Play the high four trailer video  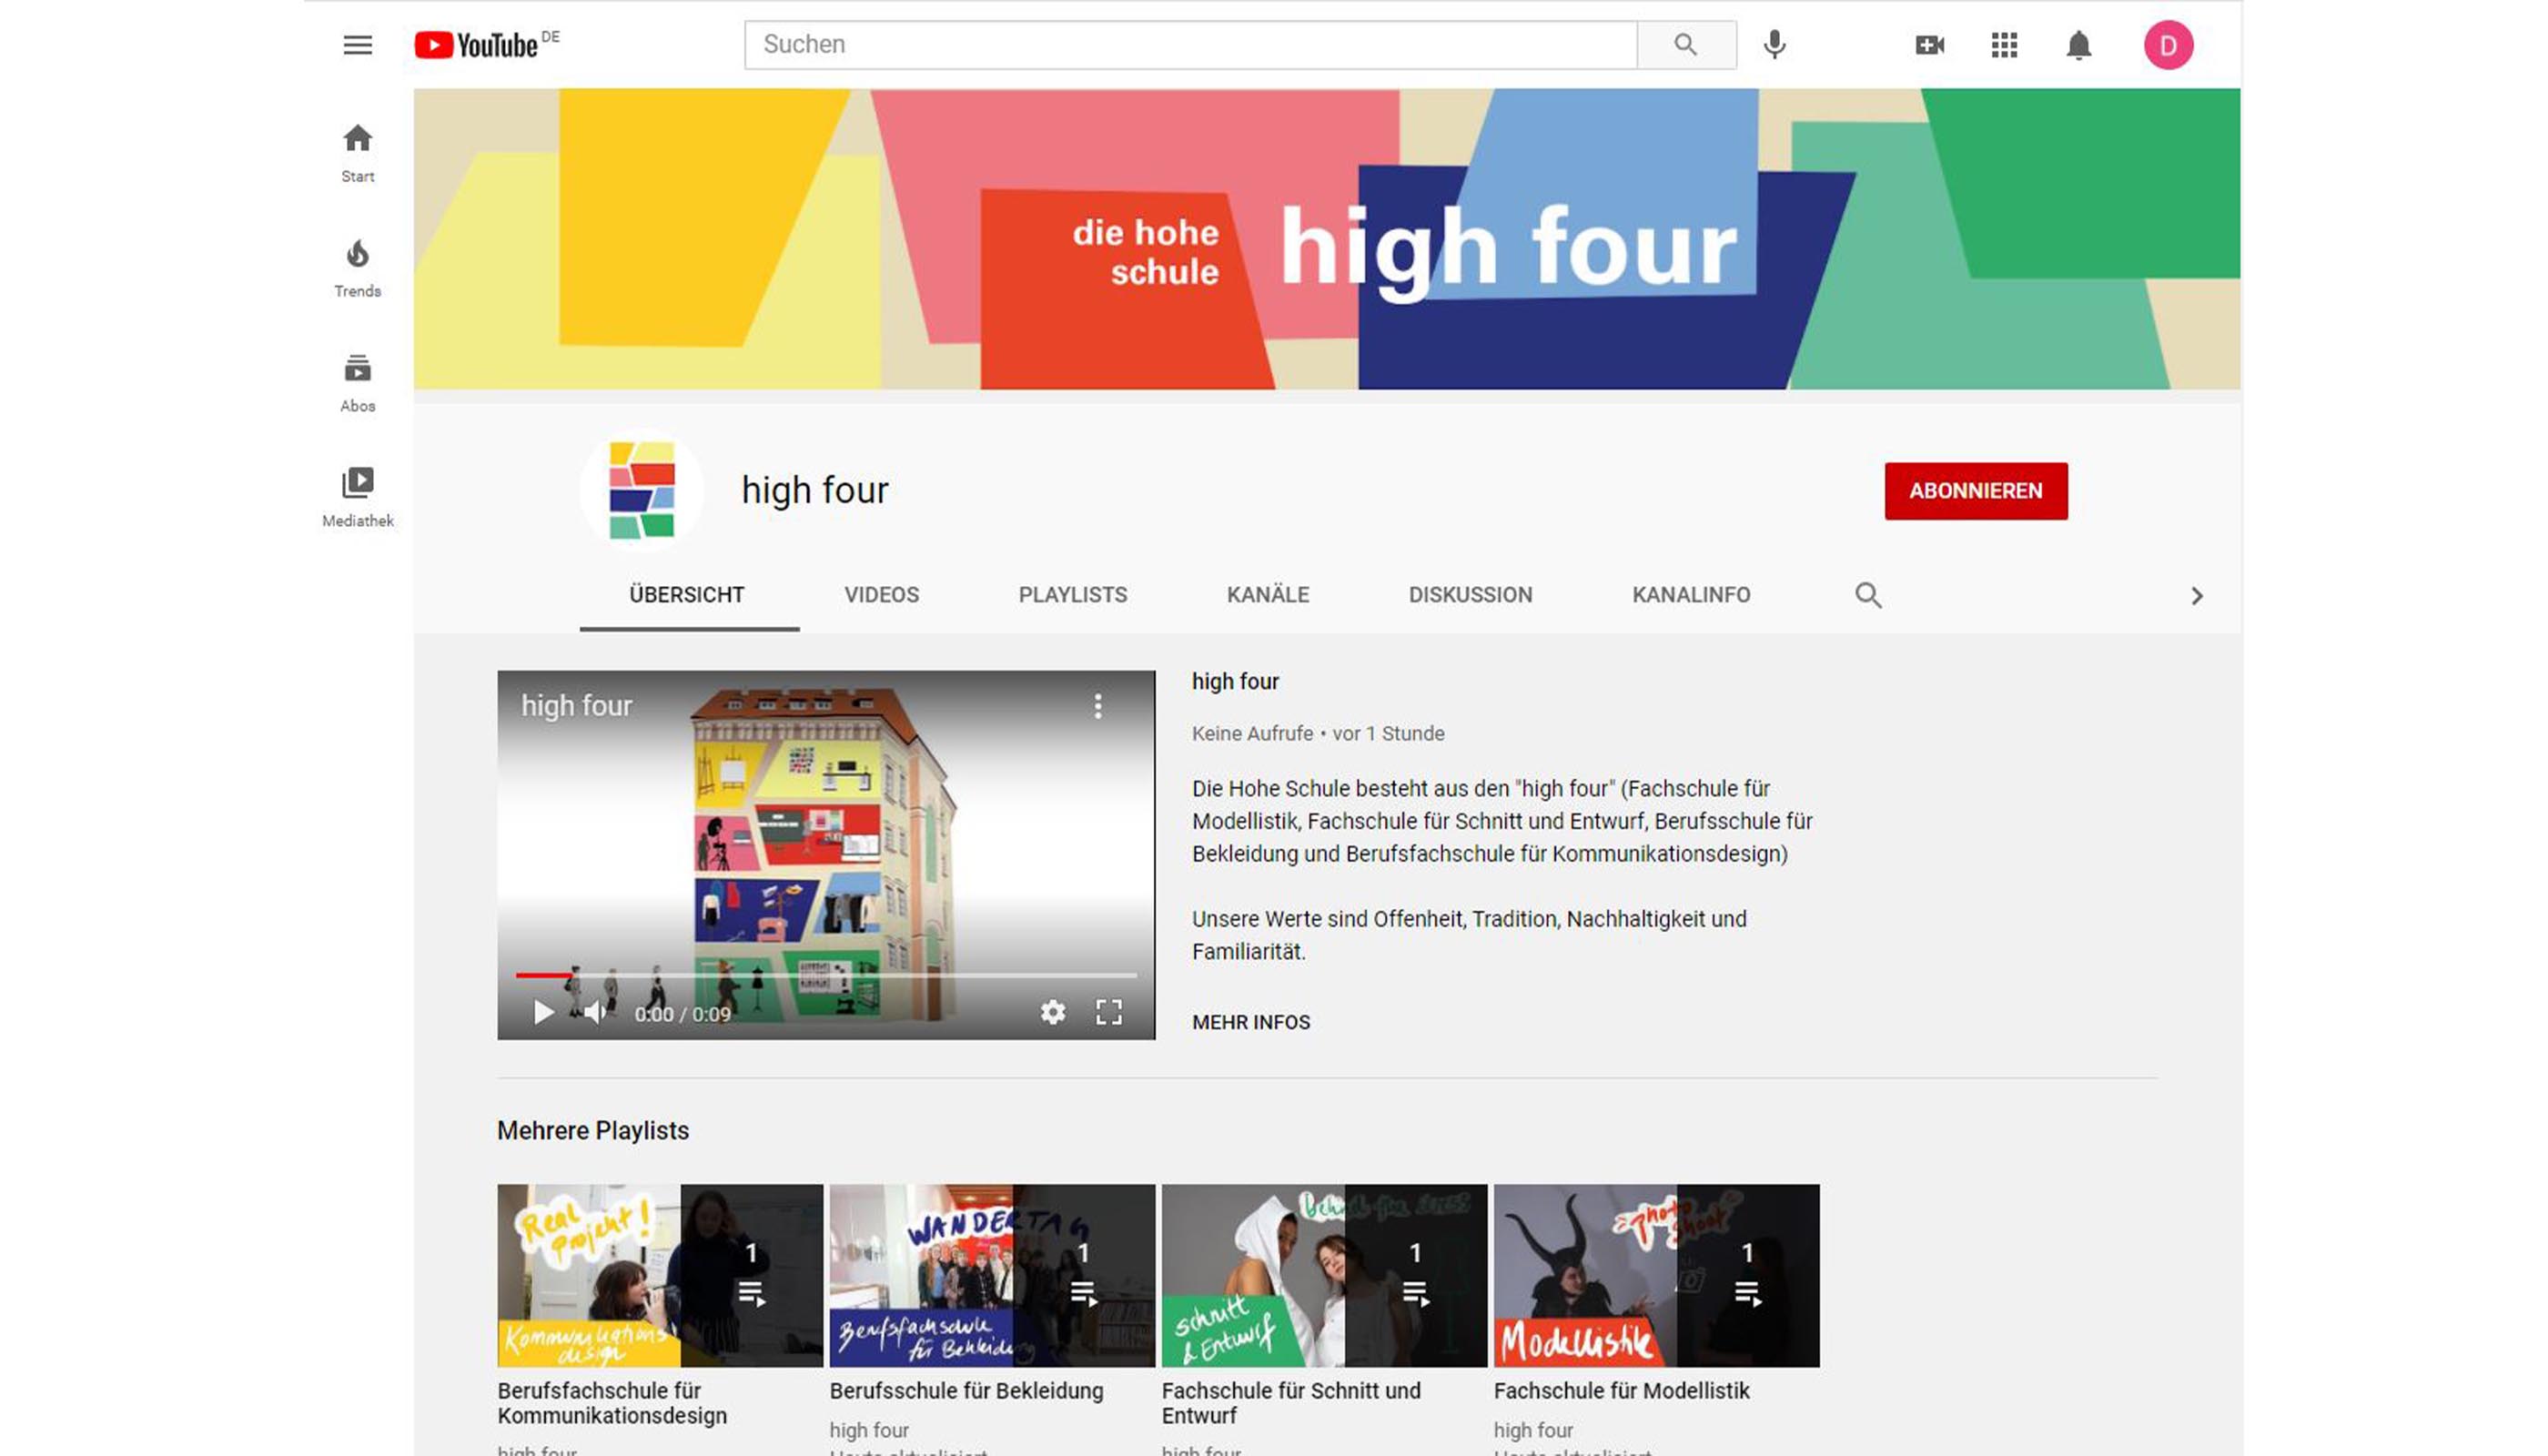(x=543, y=1013)
